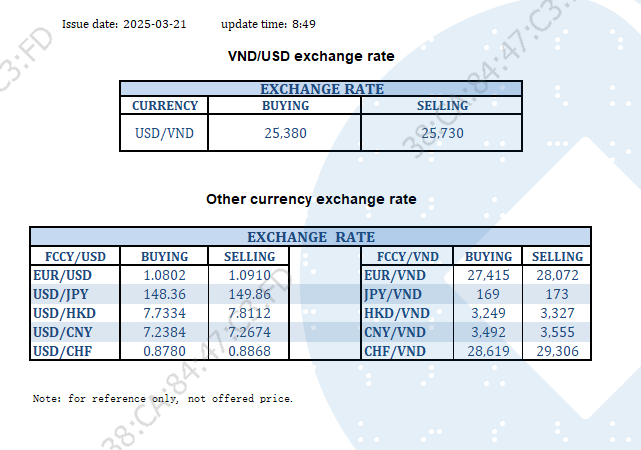Select the JPY/VND buying value 169
The width and height of the screenshot is (641, 450).
[489, 294]
